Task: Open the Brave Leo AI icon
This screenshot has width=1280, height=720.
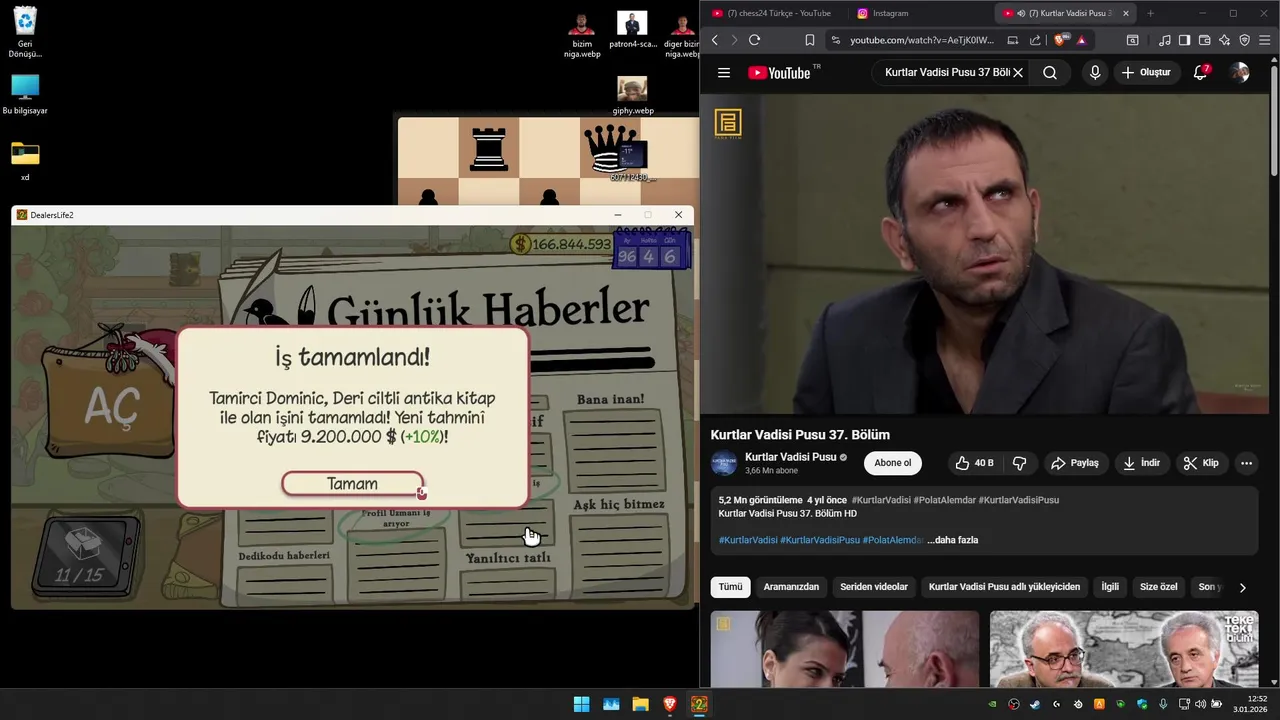Action: tap(1224, 40)
